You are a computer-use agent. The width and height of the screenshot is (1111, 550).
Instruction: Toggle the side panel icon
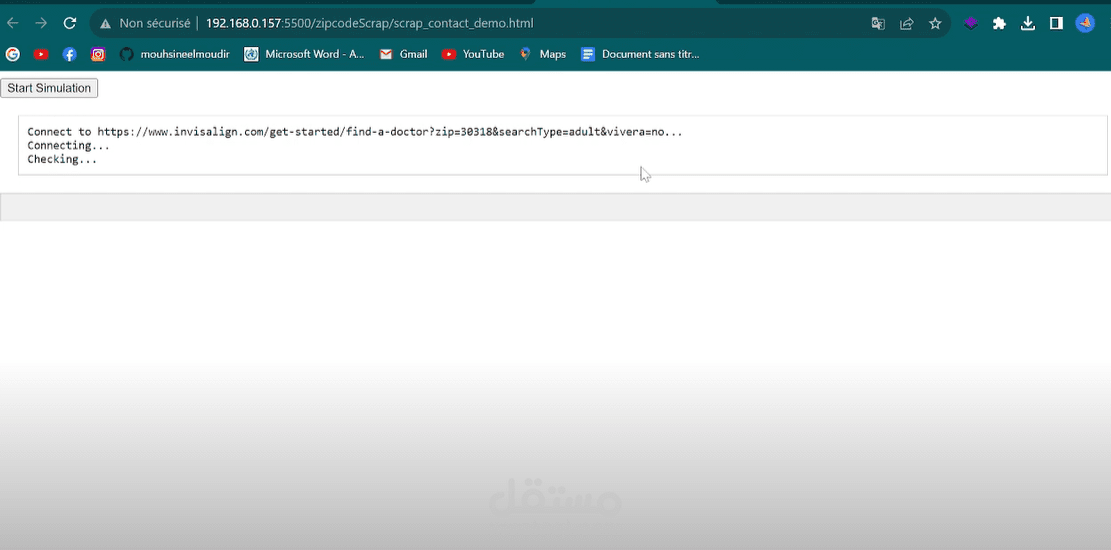coord(1056,23)
